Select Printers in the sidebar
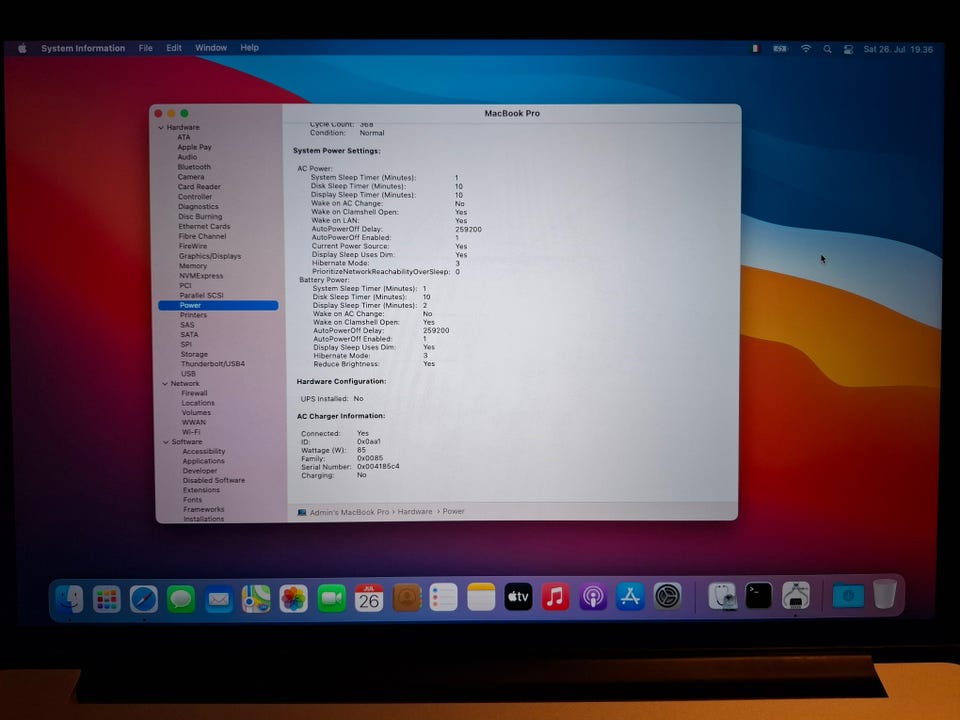Image resolution: width=960 pixels, height=720 pixels. 193,315
